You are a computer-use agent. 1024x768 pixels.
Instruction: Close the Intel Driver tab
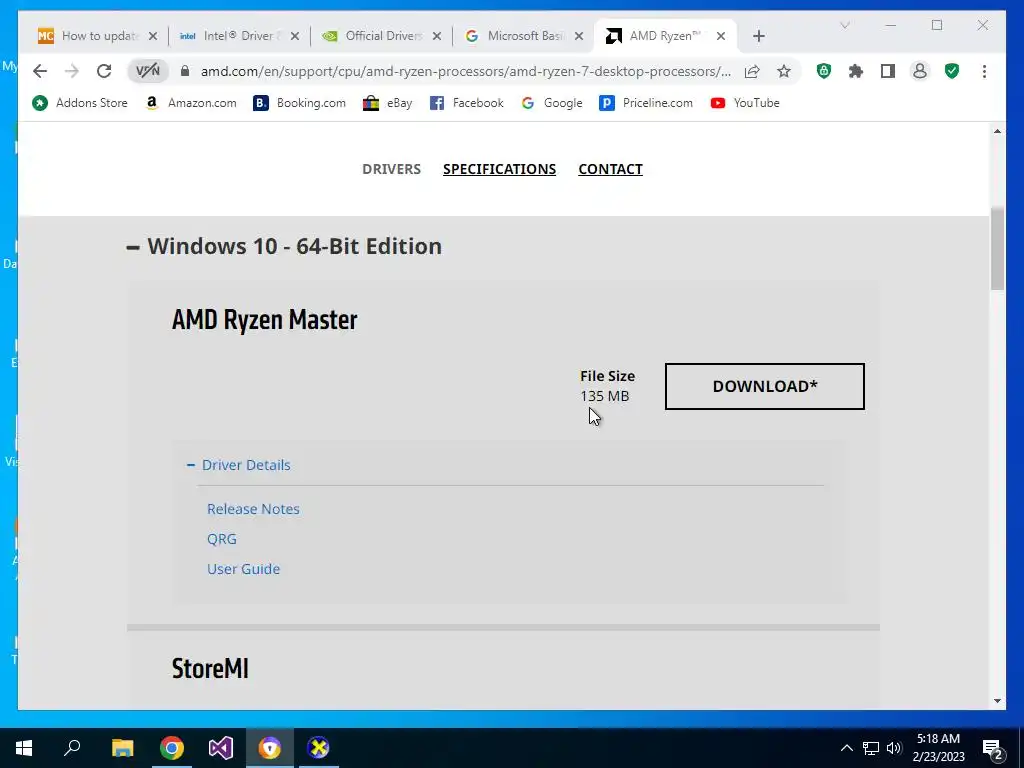(295, 36)
